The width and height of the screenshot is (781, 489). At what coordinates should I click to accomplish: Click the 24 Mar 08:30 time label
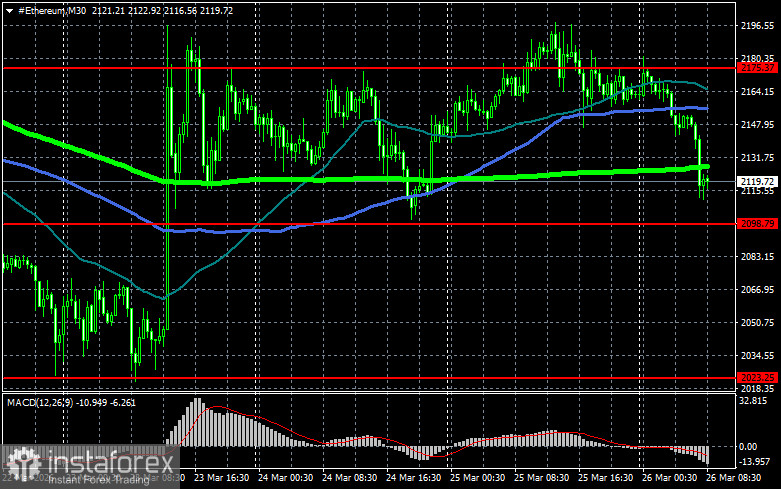pos(350,478)
